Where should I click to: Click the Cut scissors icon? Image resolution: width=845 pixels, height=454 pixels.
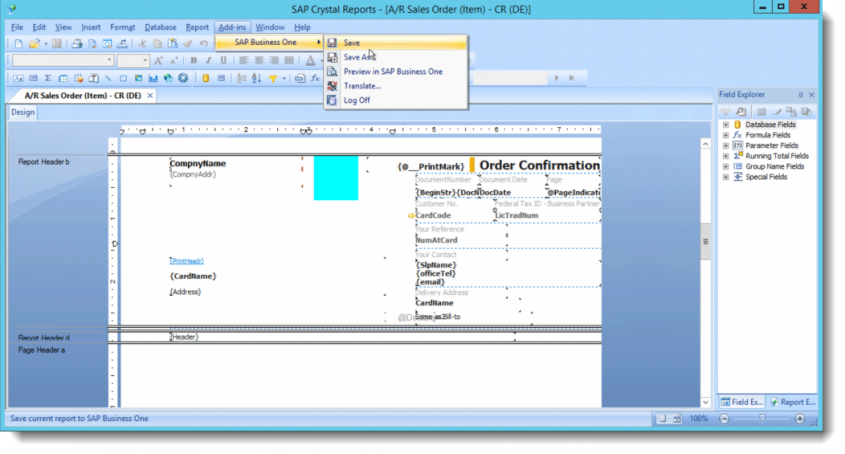[142, 44]
